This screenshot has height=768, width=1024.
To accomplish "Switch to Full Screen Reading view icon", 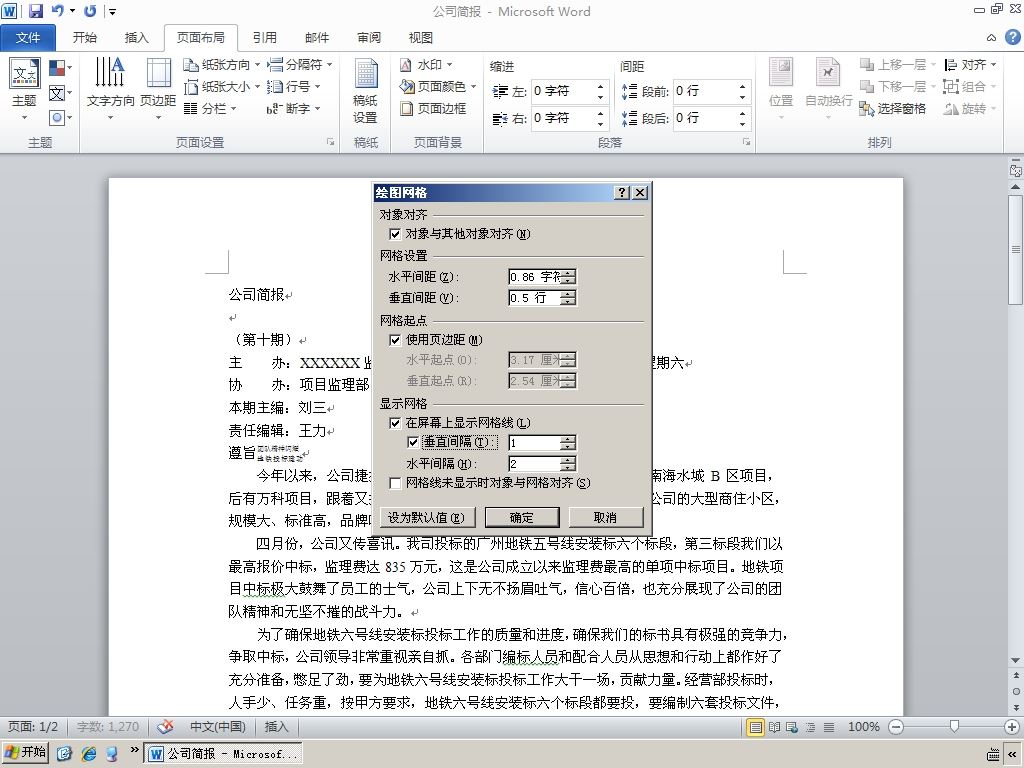I will click(775, 727).
